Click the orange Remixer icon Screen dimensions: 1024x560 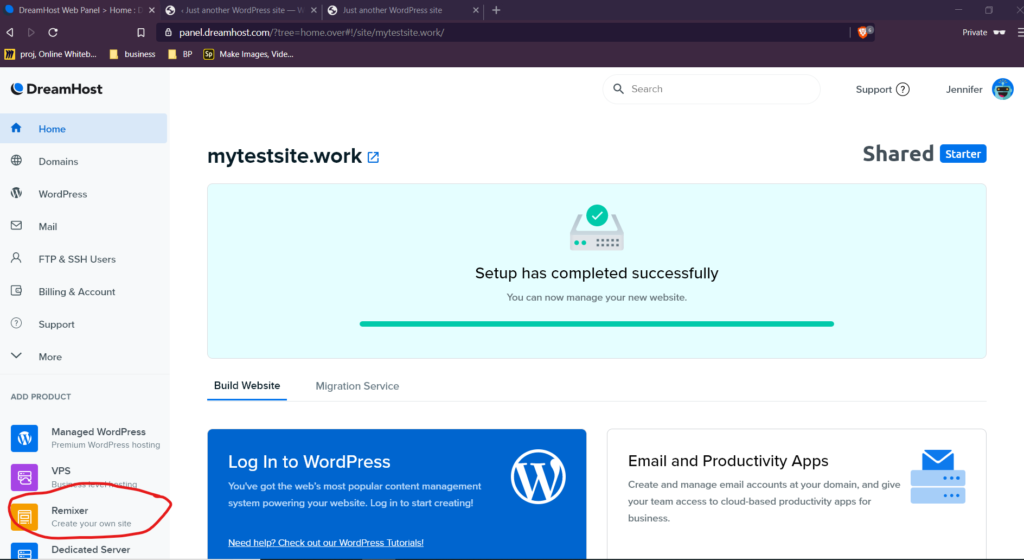[24, 517]
